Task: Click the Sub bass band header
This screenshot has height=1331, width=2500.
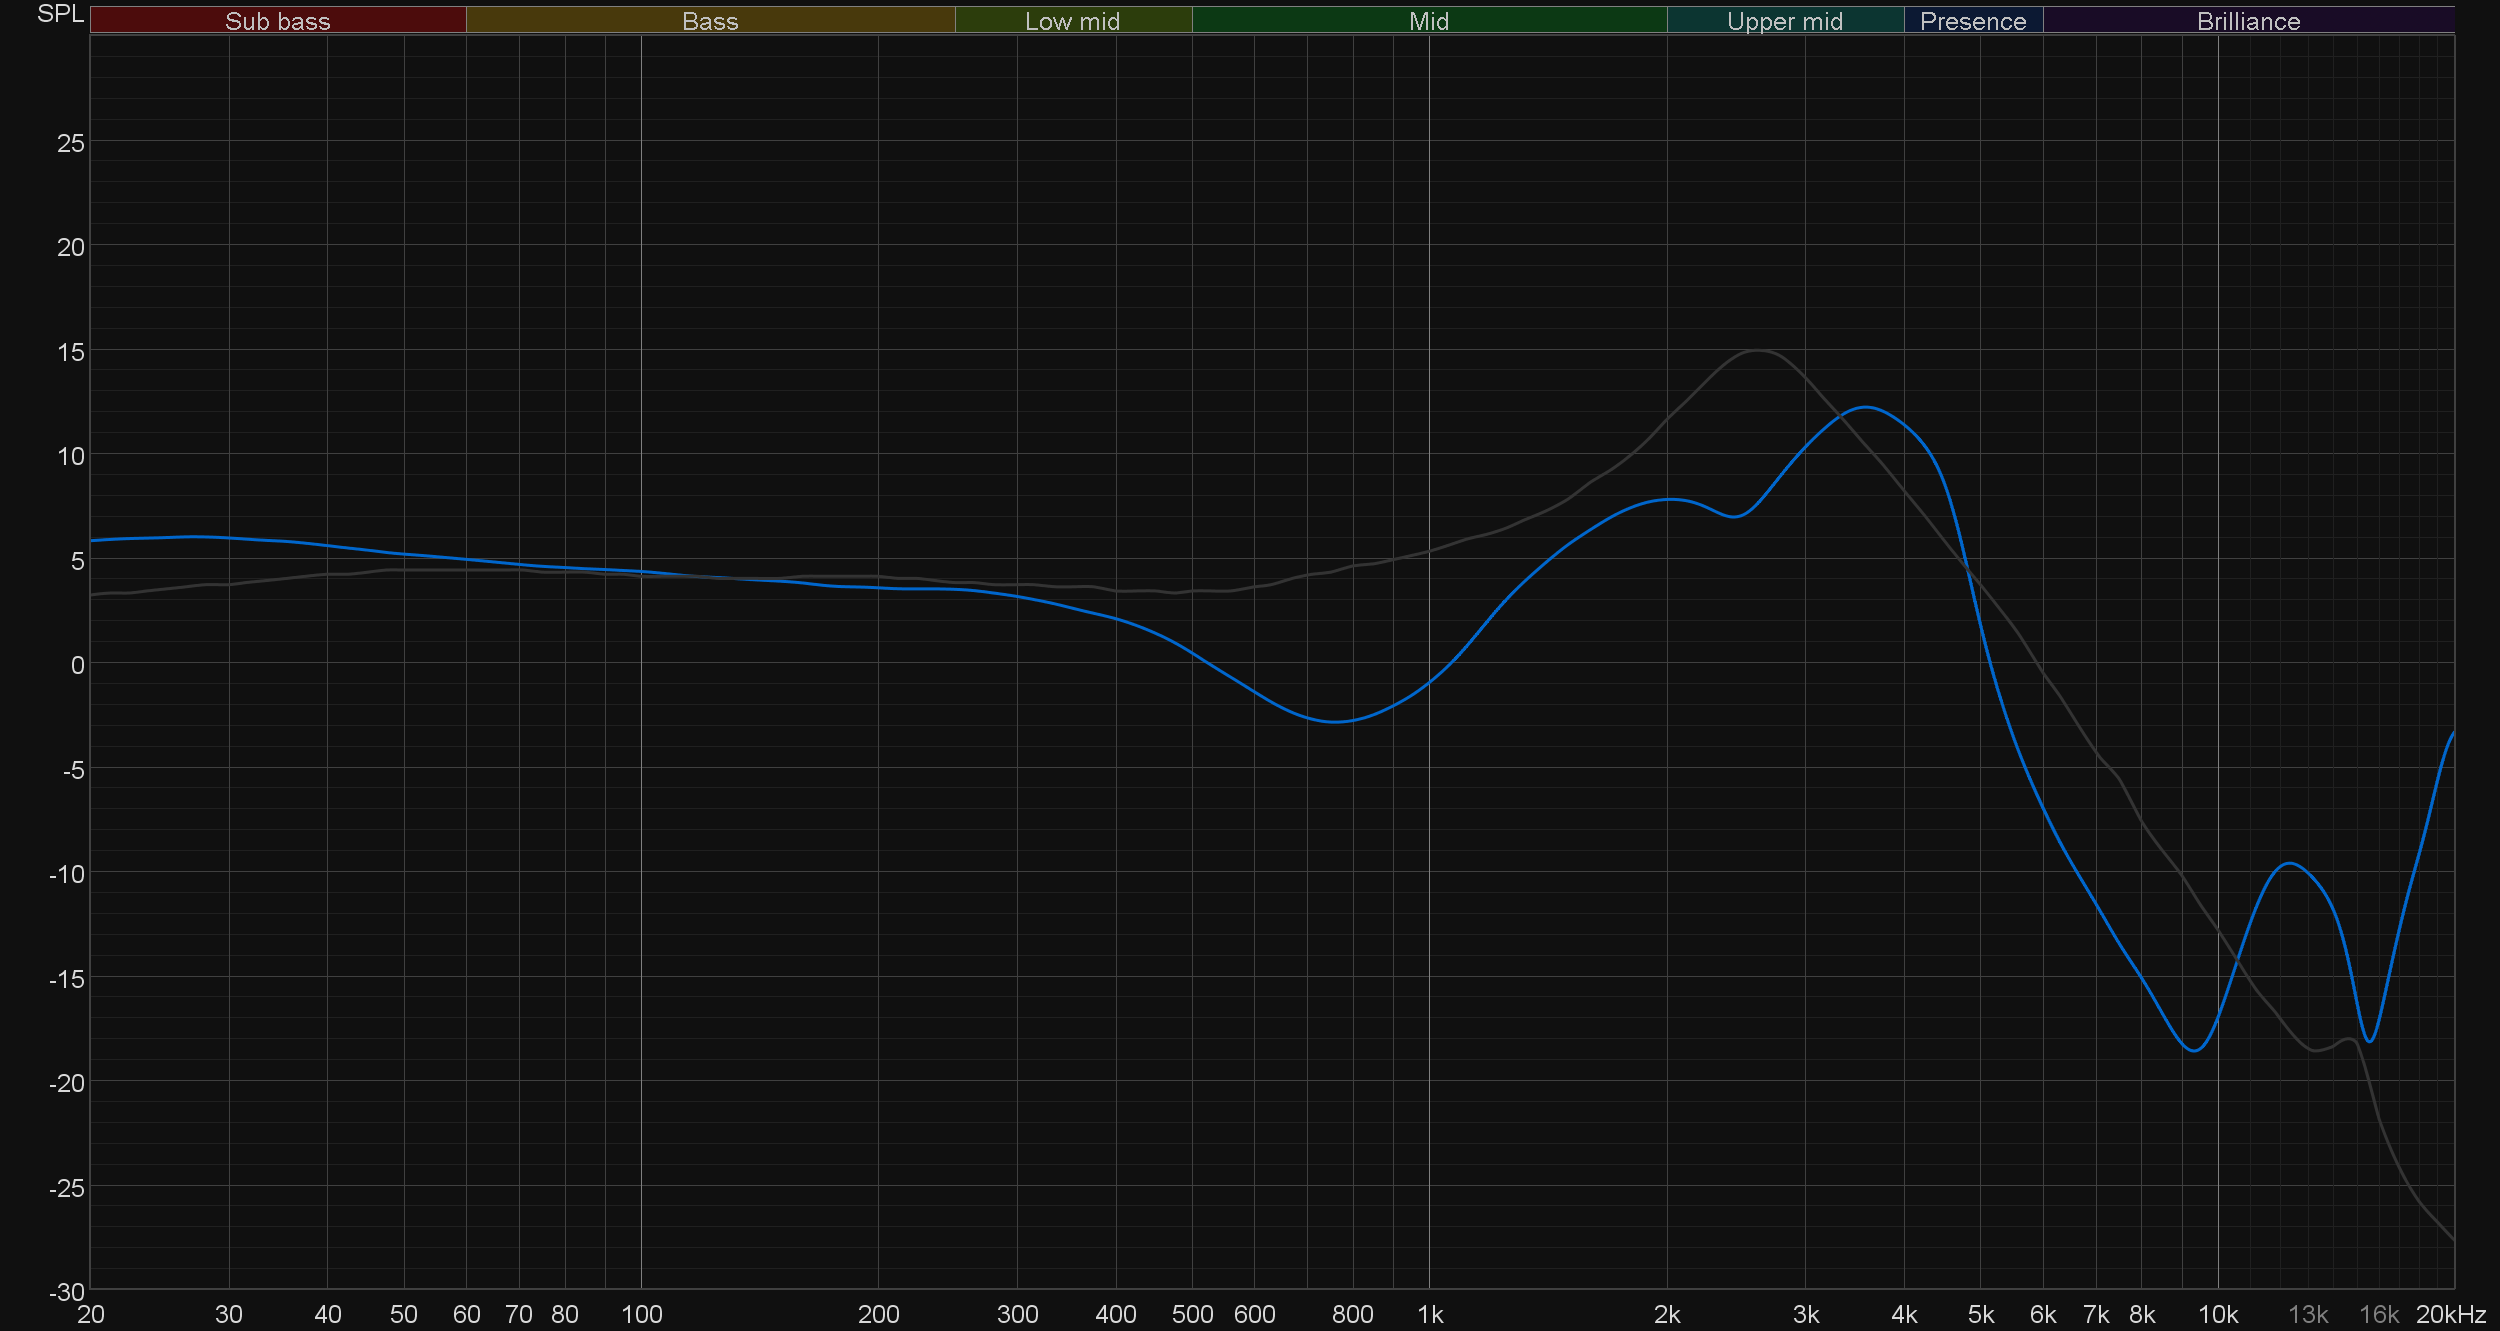Action: 277,21
